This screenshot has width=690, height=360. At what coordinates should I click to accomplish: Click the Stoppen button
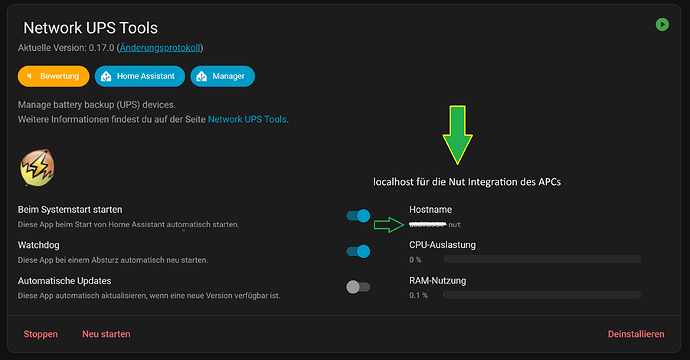coord(40,334)
